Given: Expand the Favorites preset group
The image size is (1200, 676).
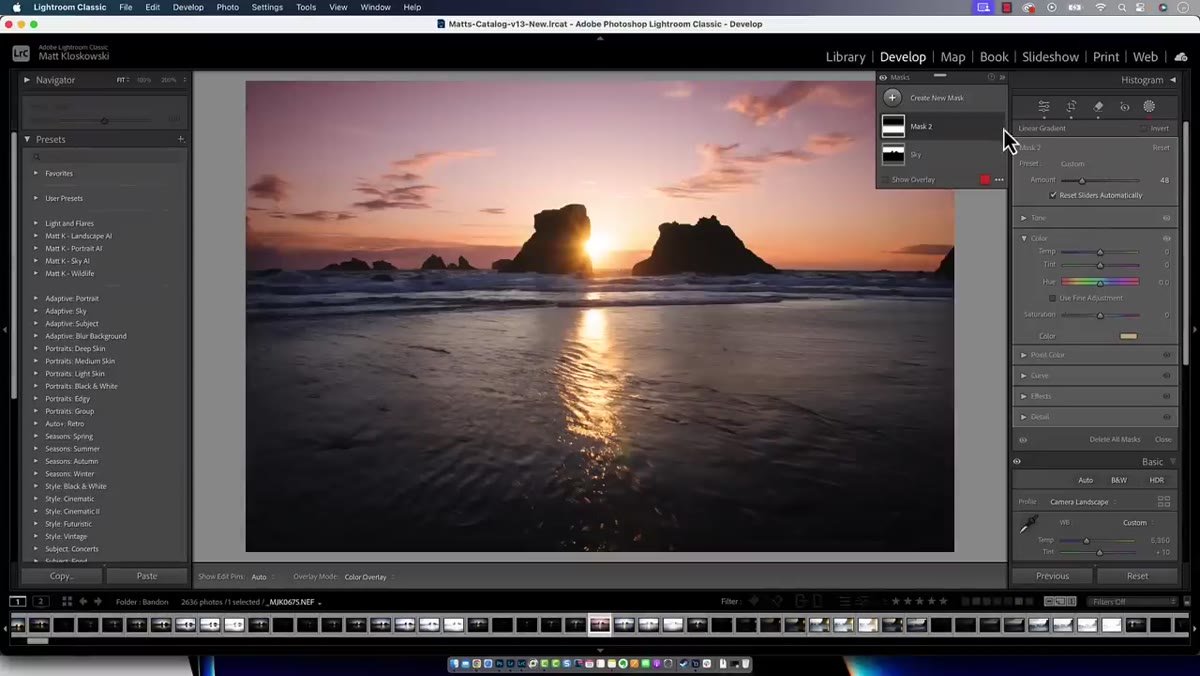Looking at the screenshot, I should pyautogui.click(x=36, y=173).
